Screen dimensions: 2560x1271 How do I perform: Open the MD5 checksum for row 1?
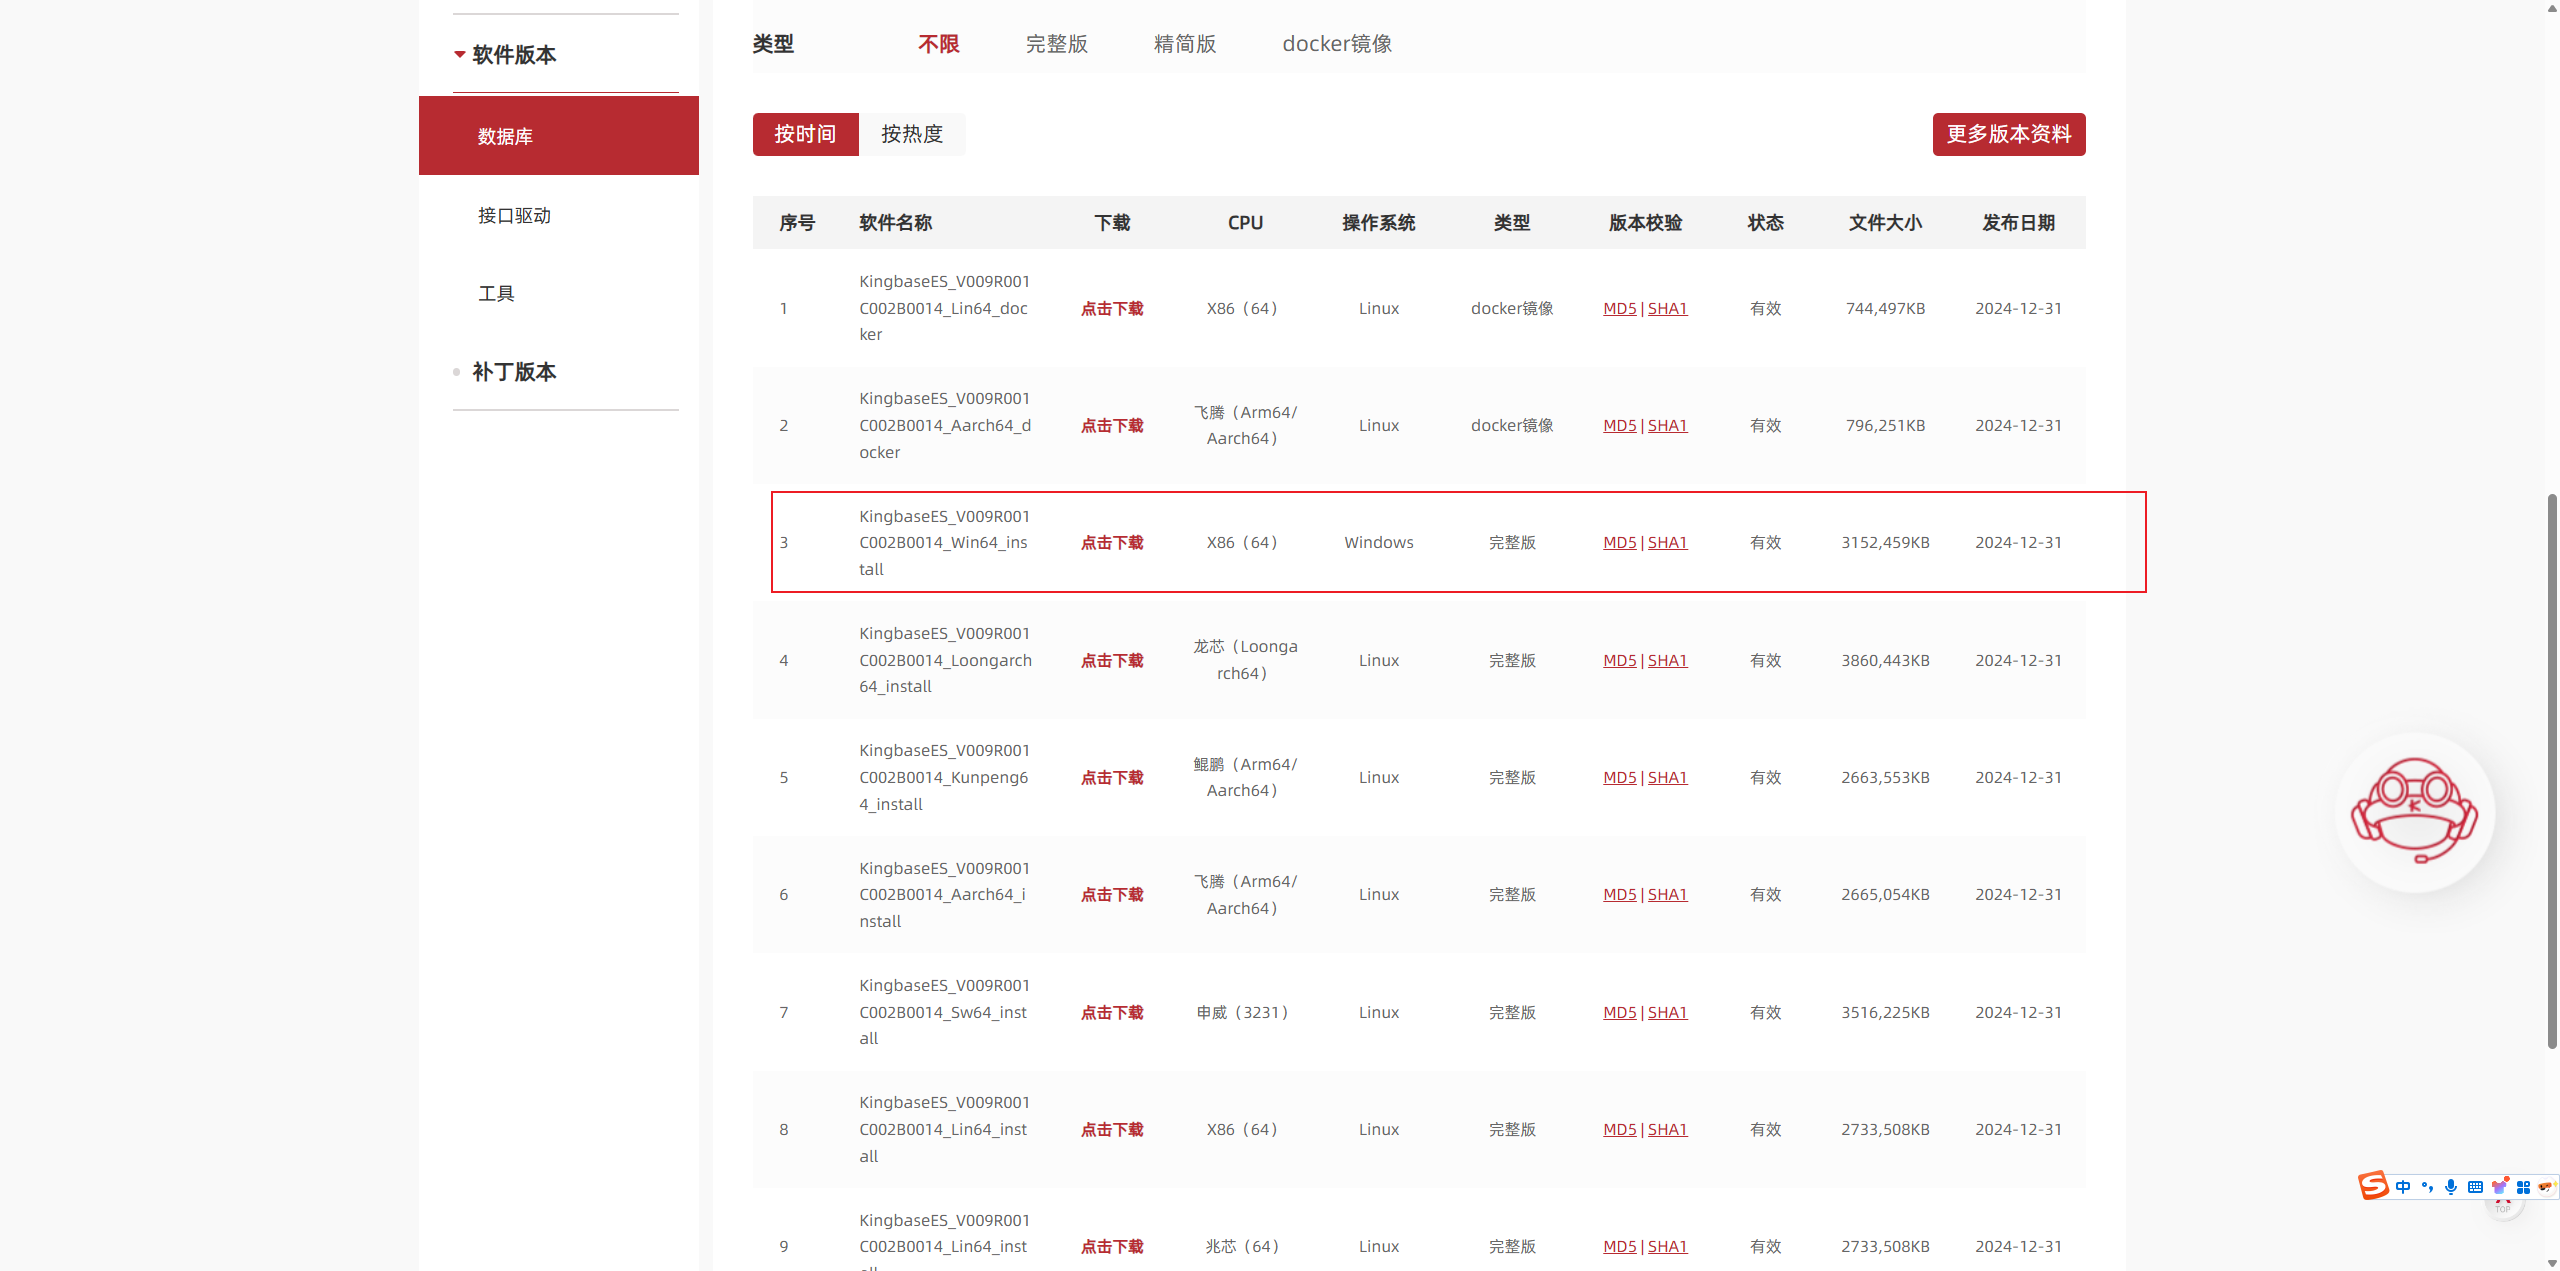1619,308
